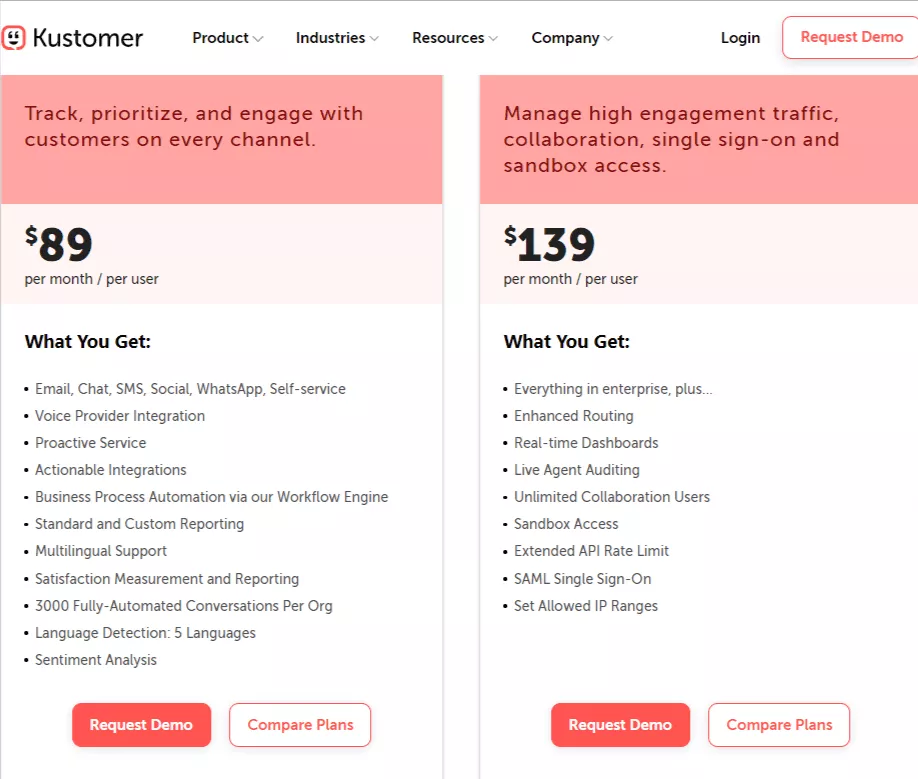Click the $139 price figure
Image resolution: width=918 pixels, height=779 pixels.
(549, 244)
